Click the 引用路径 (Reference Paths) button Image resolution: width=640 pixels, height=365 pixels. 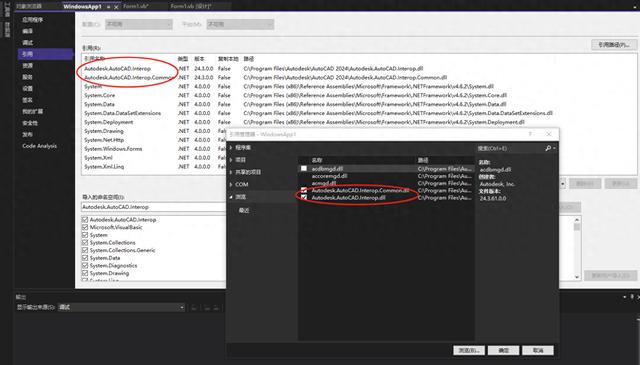[x=614, y=45]
